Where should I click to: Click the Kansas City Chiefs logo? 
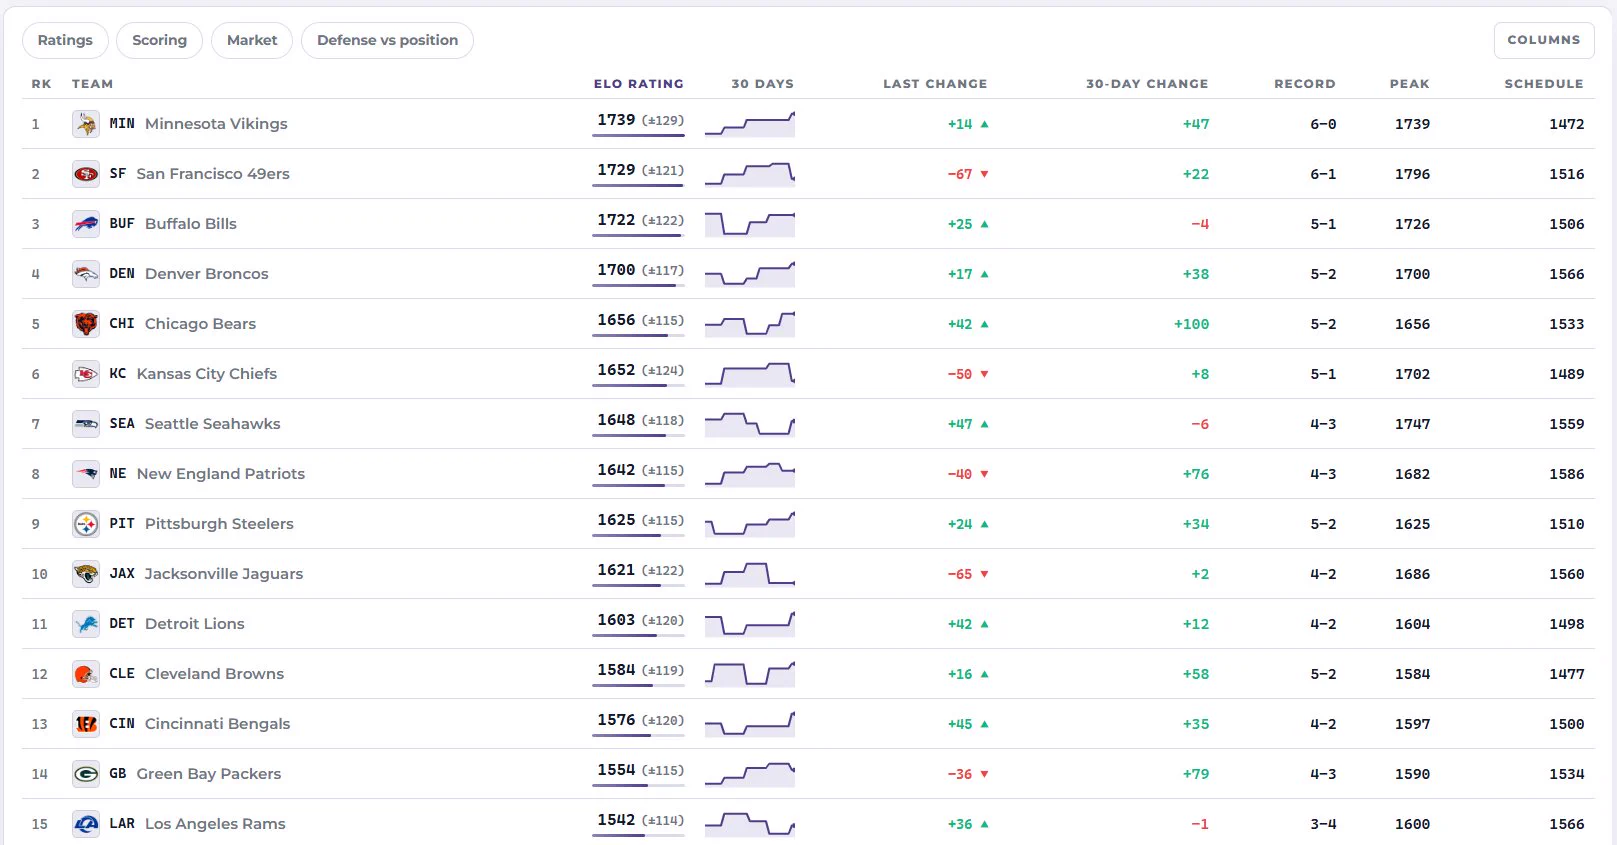[86, 374]
